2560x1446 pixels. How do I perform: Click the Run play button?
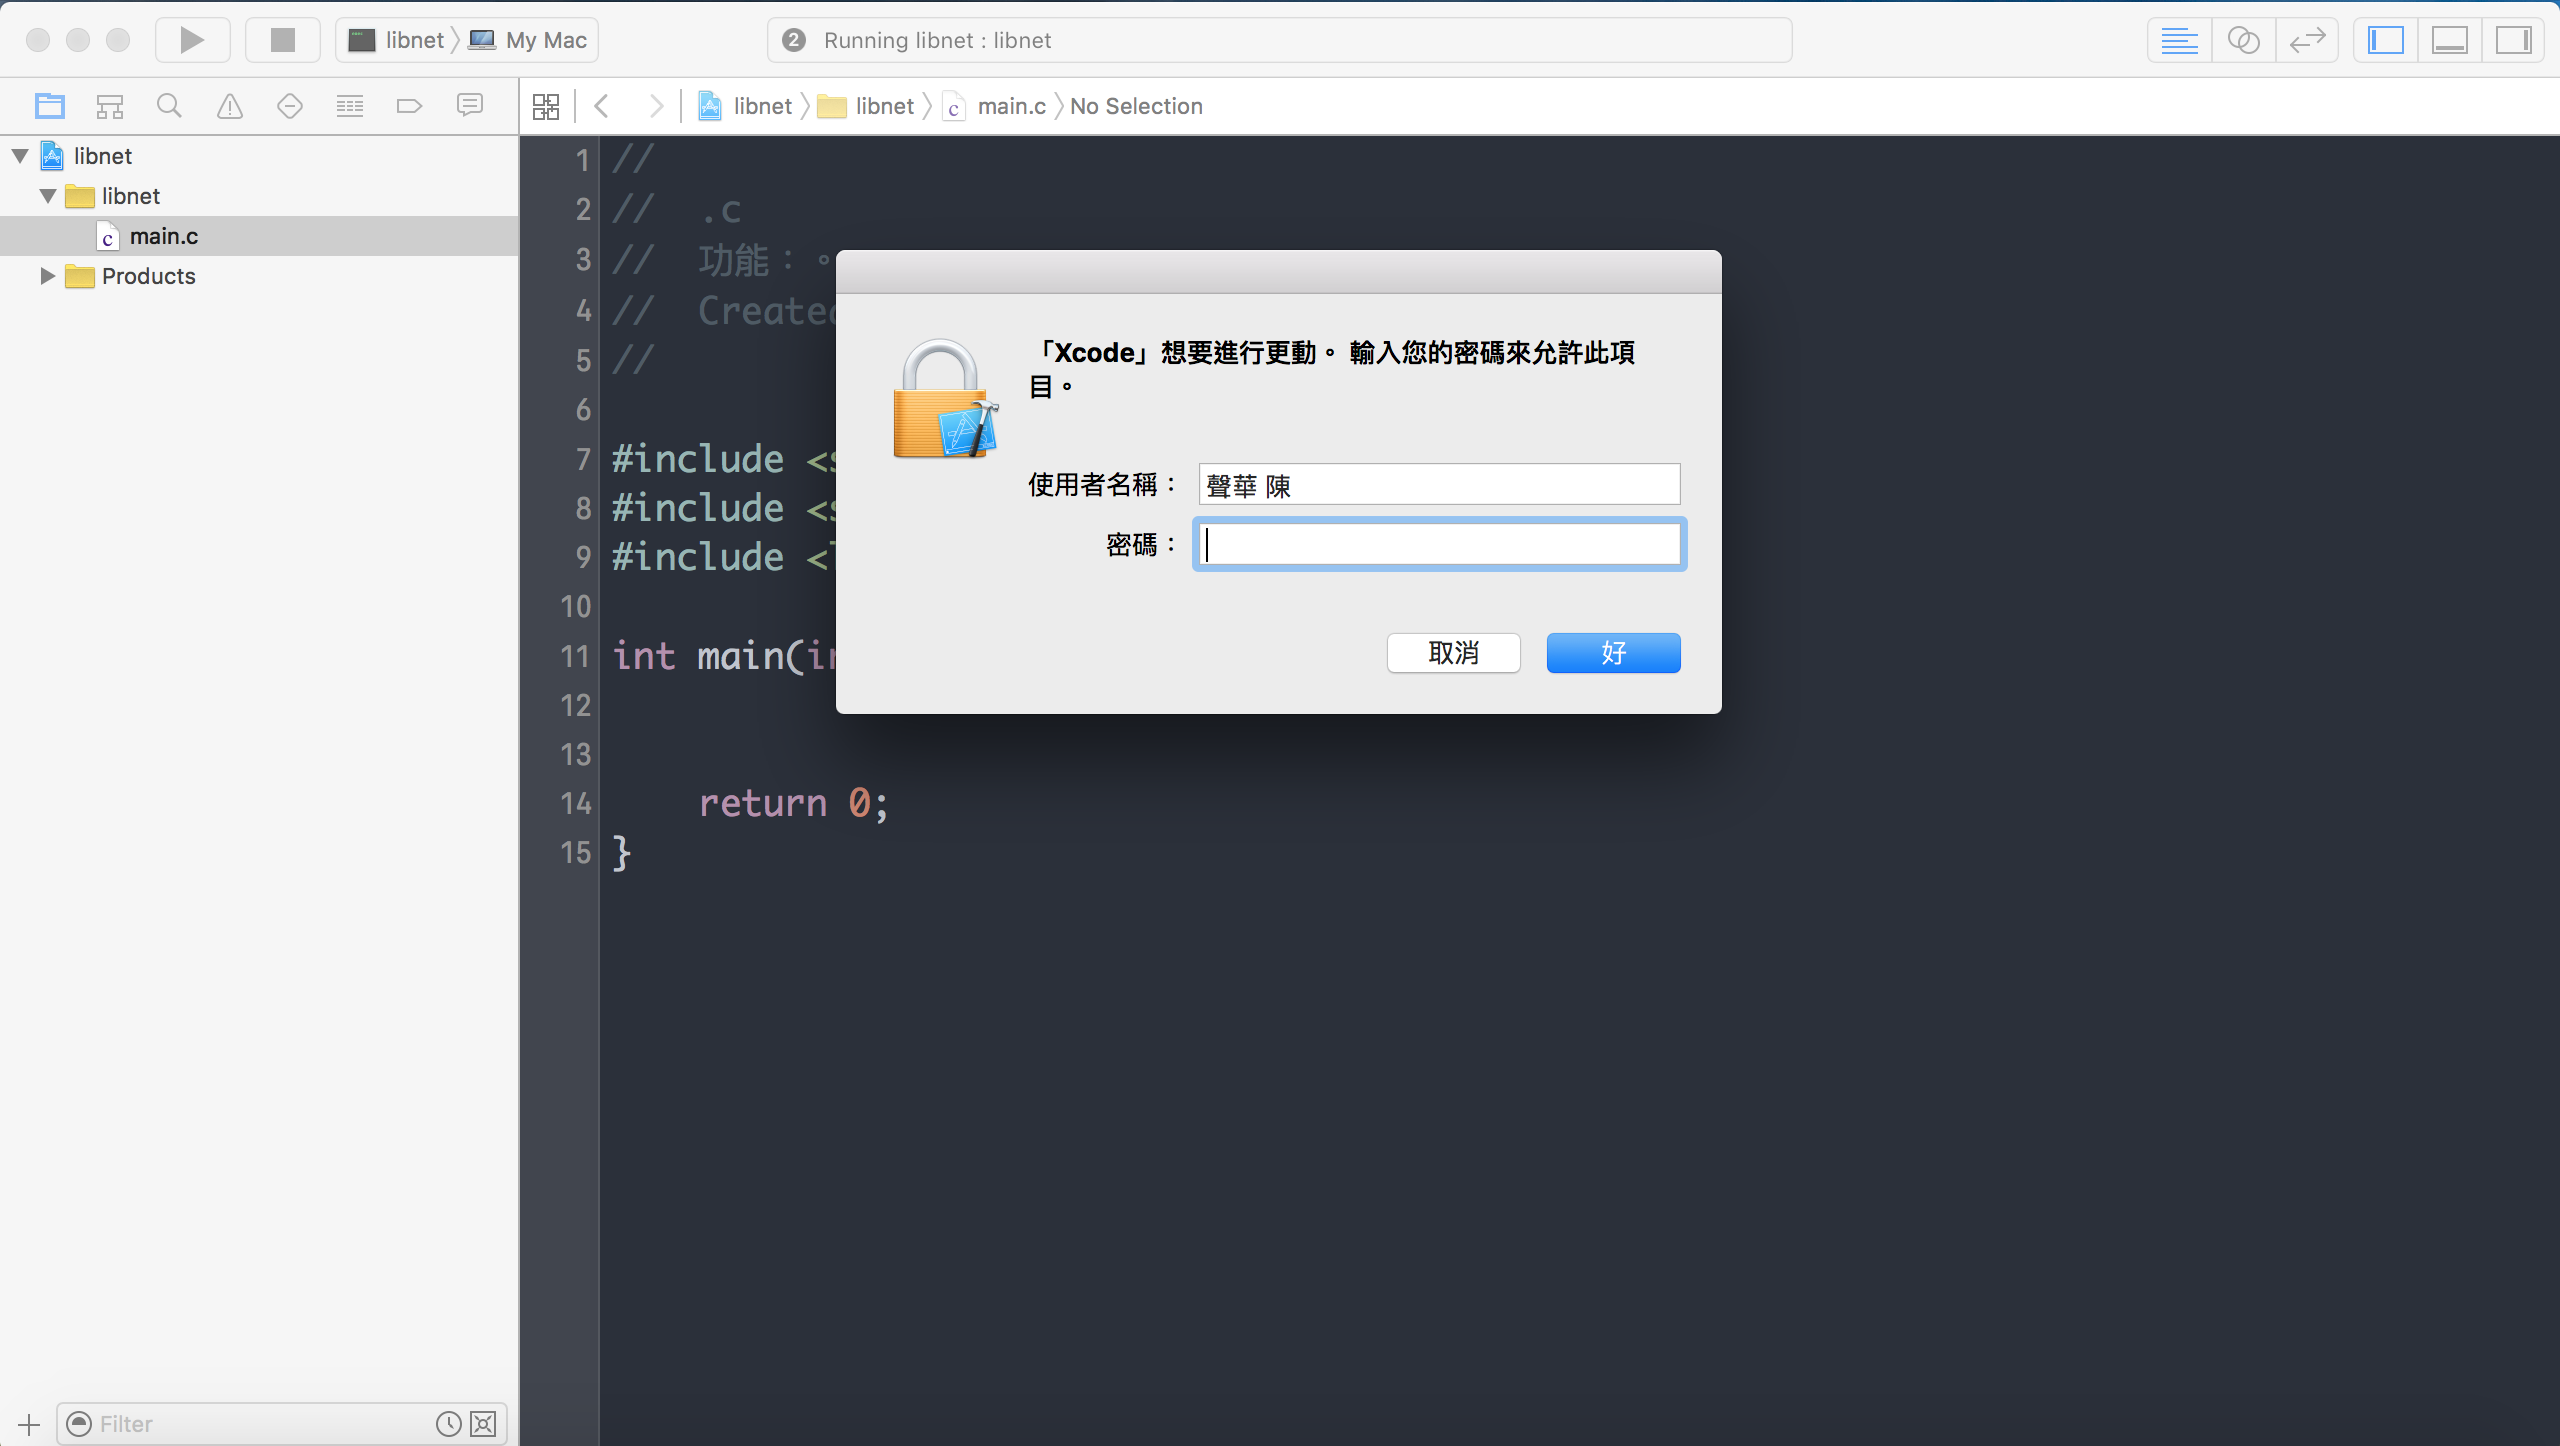192,40
